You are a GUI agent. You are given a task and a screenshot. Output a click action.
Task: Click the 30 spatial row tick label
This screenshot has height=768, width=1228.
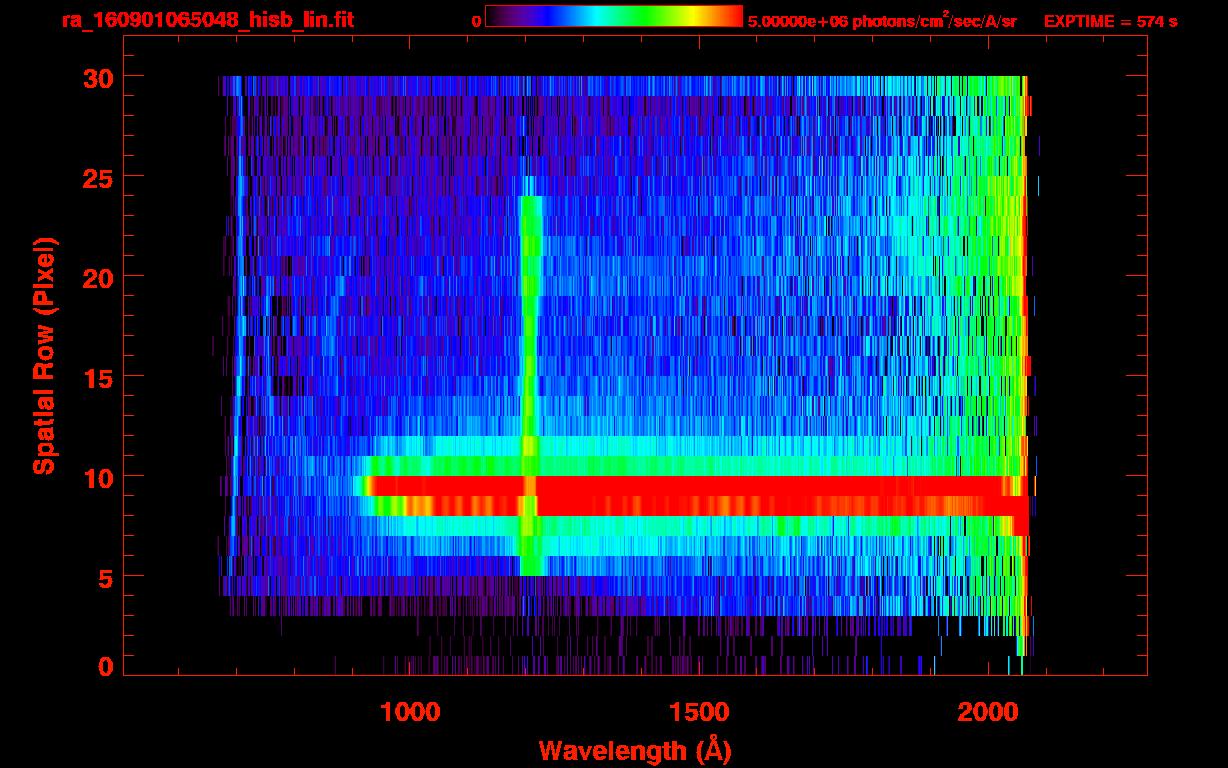[x=98, y=77]
